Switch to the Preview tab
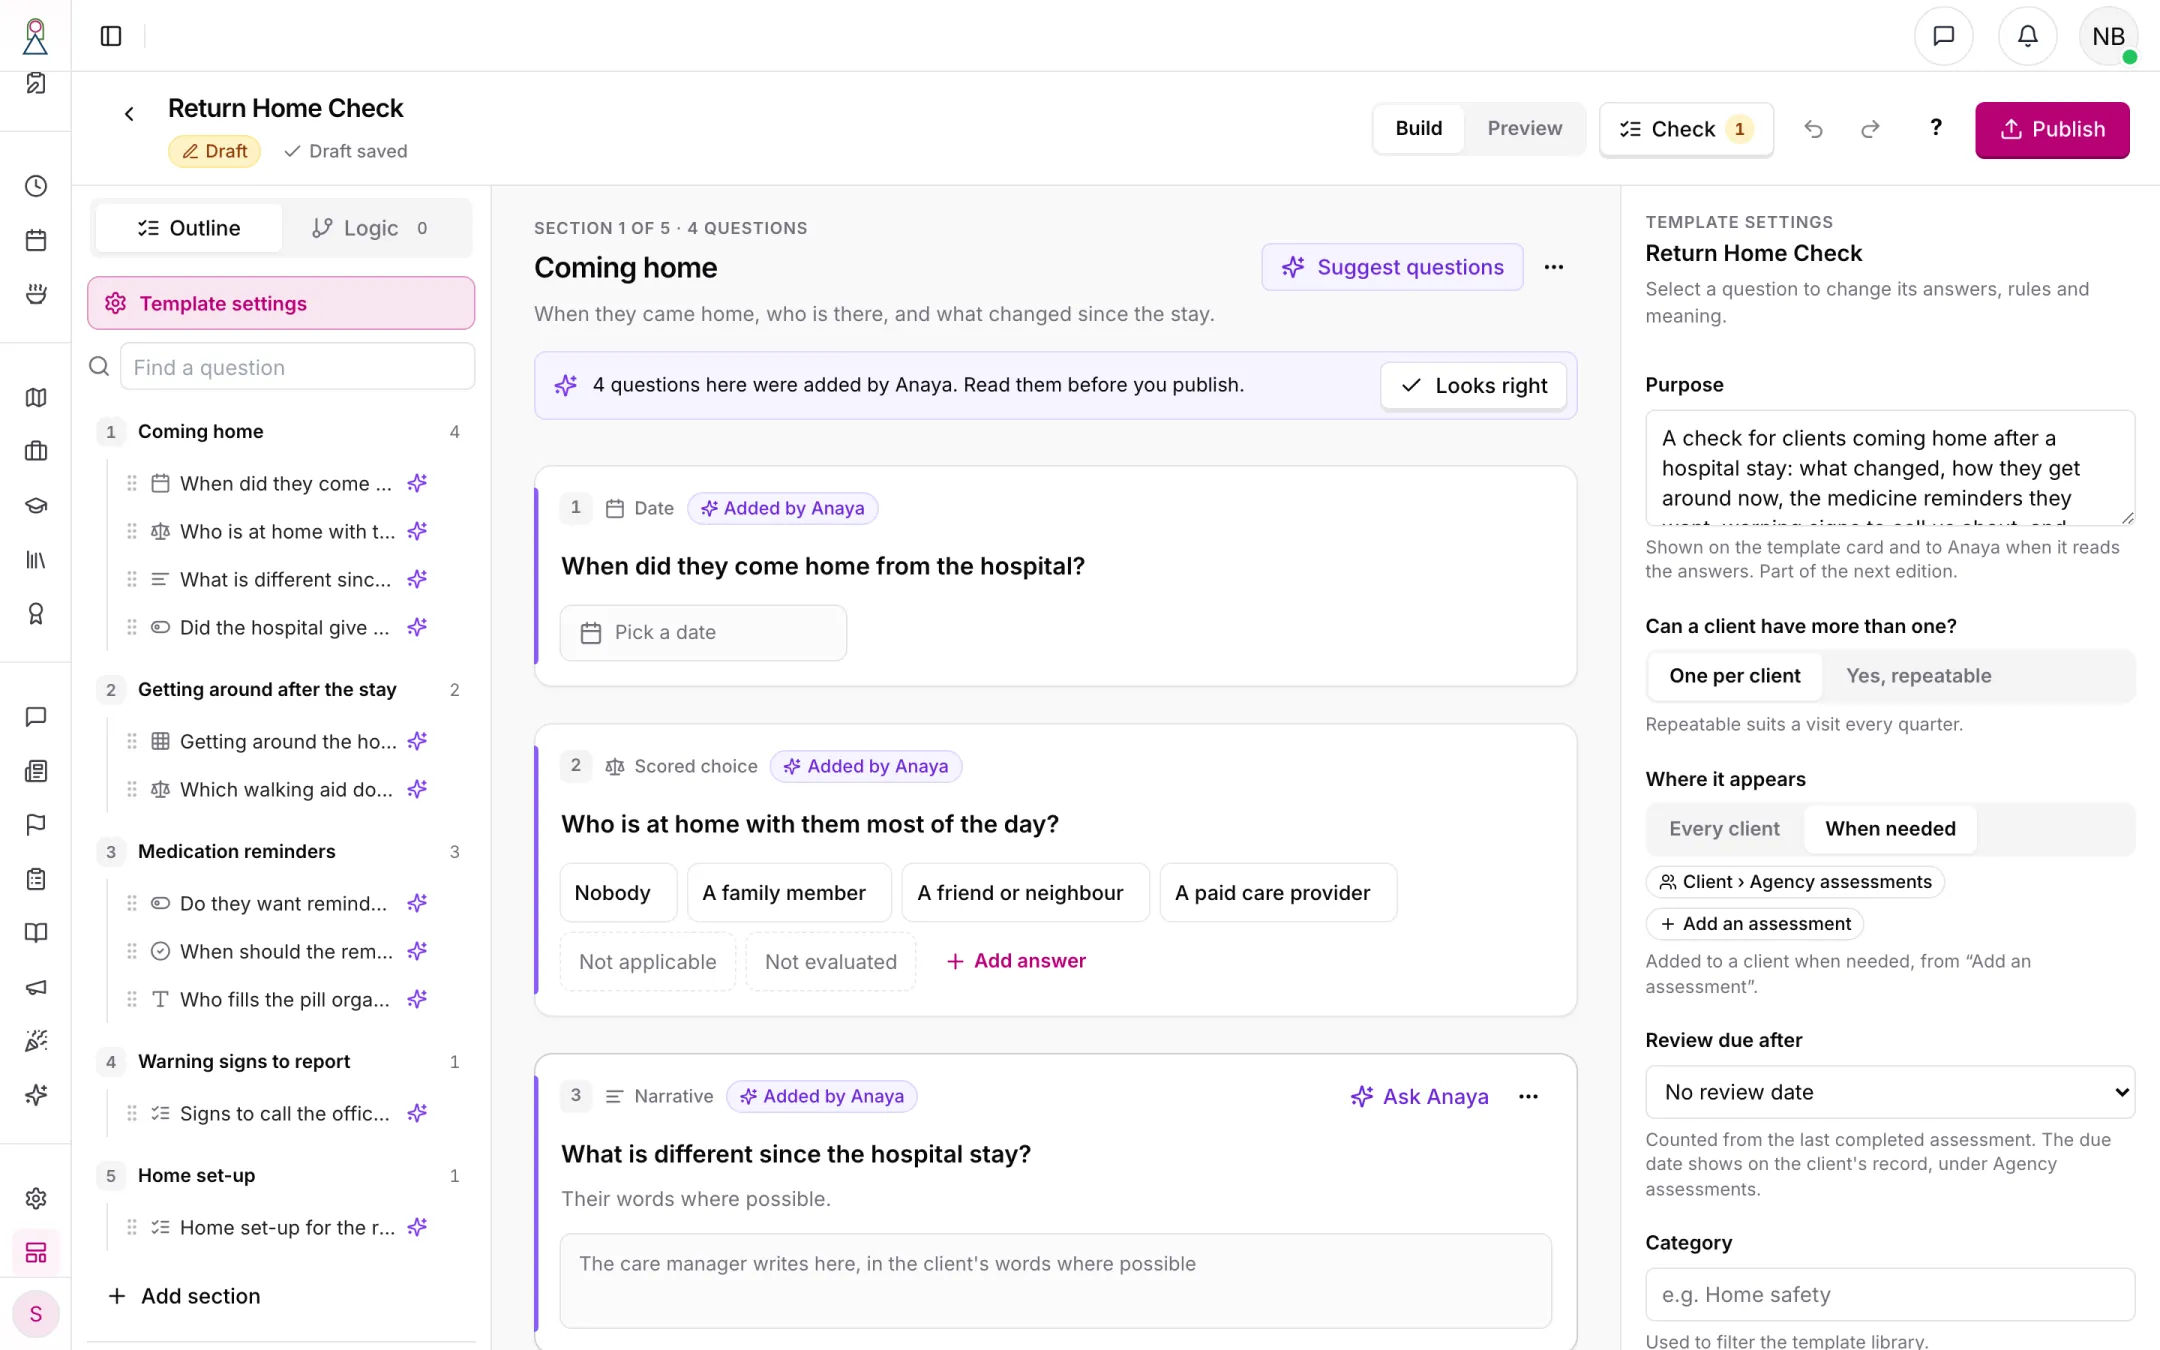The image size is (2160, 1350). pyautogui.click(x=1524, y=128)
